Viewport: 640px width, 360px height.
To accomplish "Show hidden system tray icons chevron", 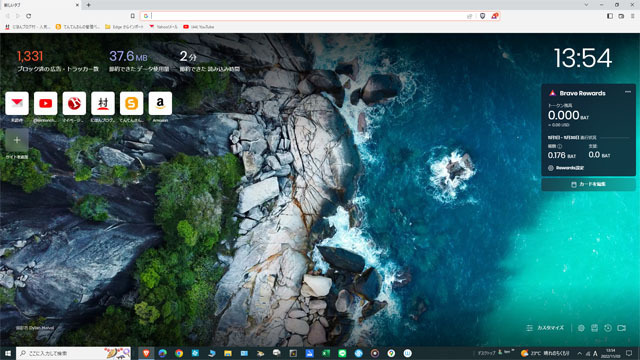I will (580, 353).
